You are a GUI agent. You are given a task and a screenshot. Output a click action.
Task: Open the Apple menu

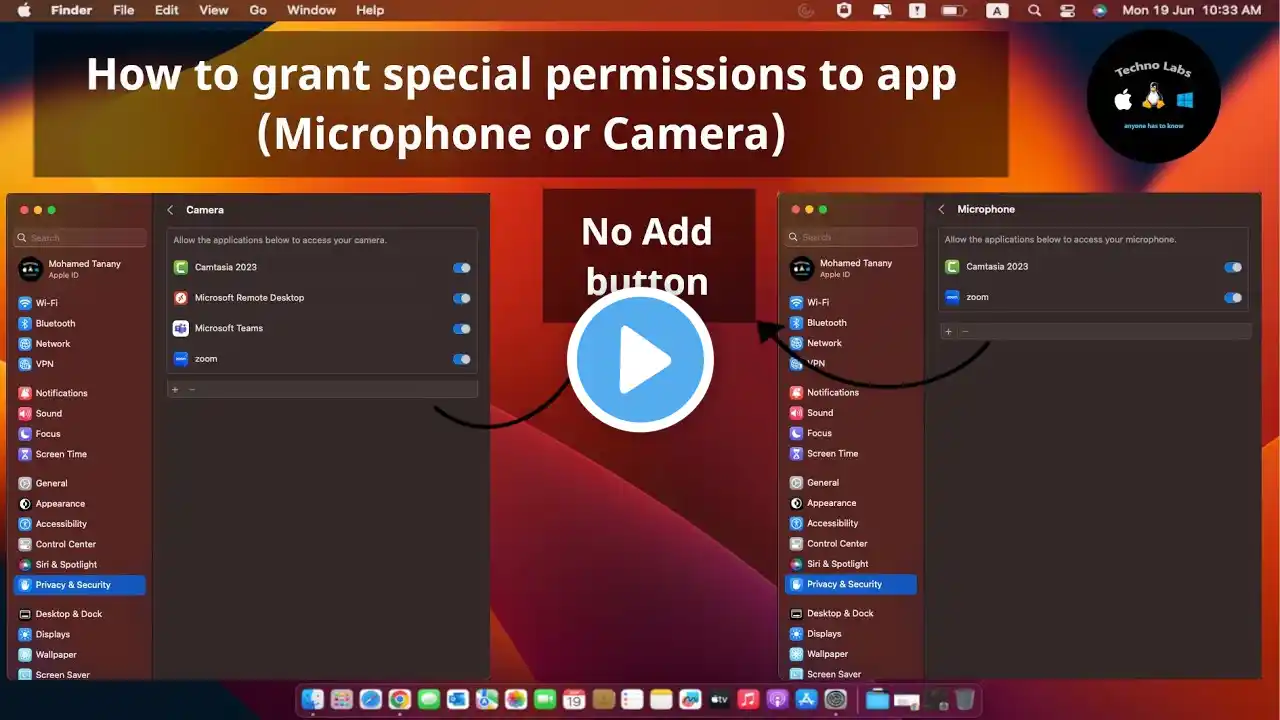(x=24, y=10)
